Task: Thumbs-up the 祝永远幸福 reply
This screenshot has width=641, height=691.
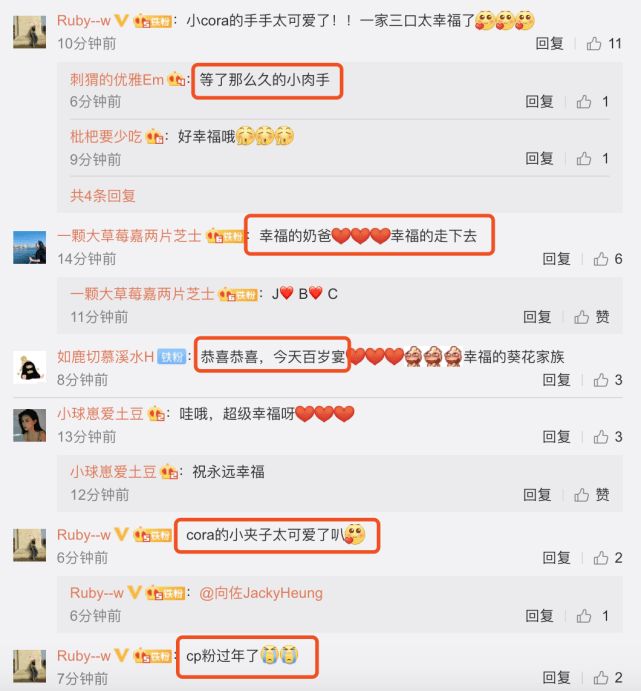Action: 581,495
